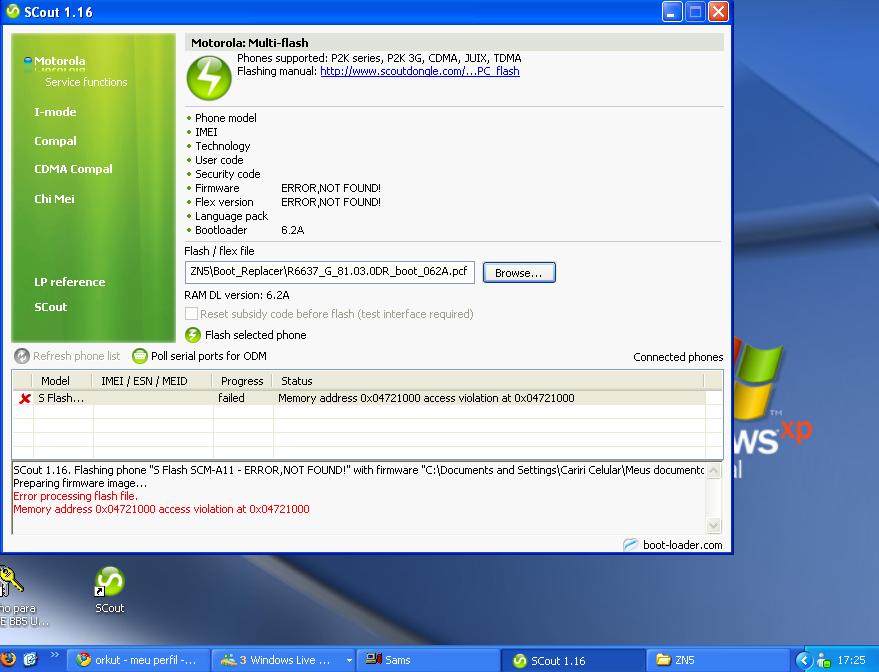Switch to SCout 1.16 taskbar button

[x=572, y=660]
